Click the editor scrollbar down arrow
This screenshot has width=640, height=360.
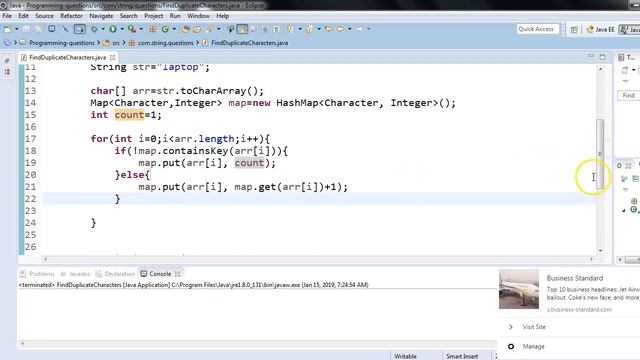(x=600, y=251)
